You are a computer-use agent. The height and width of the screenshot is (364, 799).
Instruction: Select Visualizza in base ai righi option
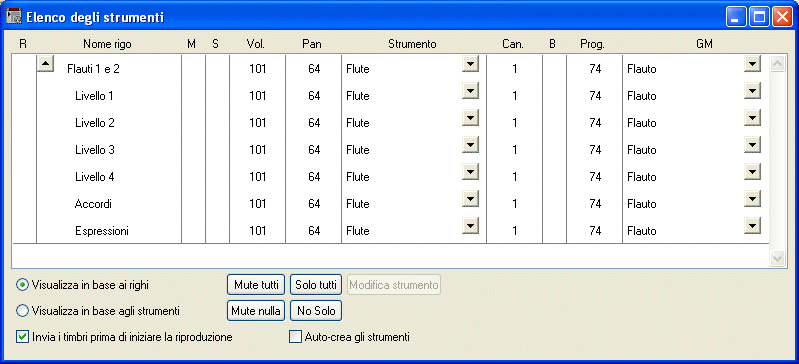coord(22,285)
